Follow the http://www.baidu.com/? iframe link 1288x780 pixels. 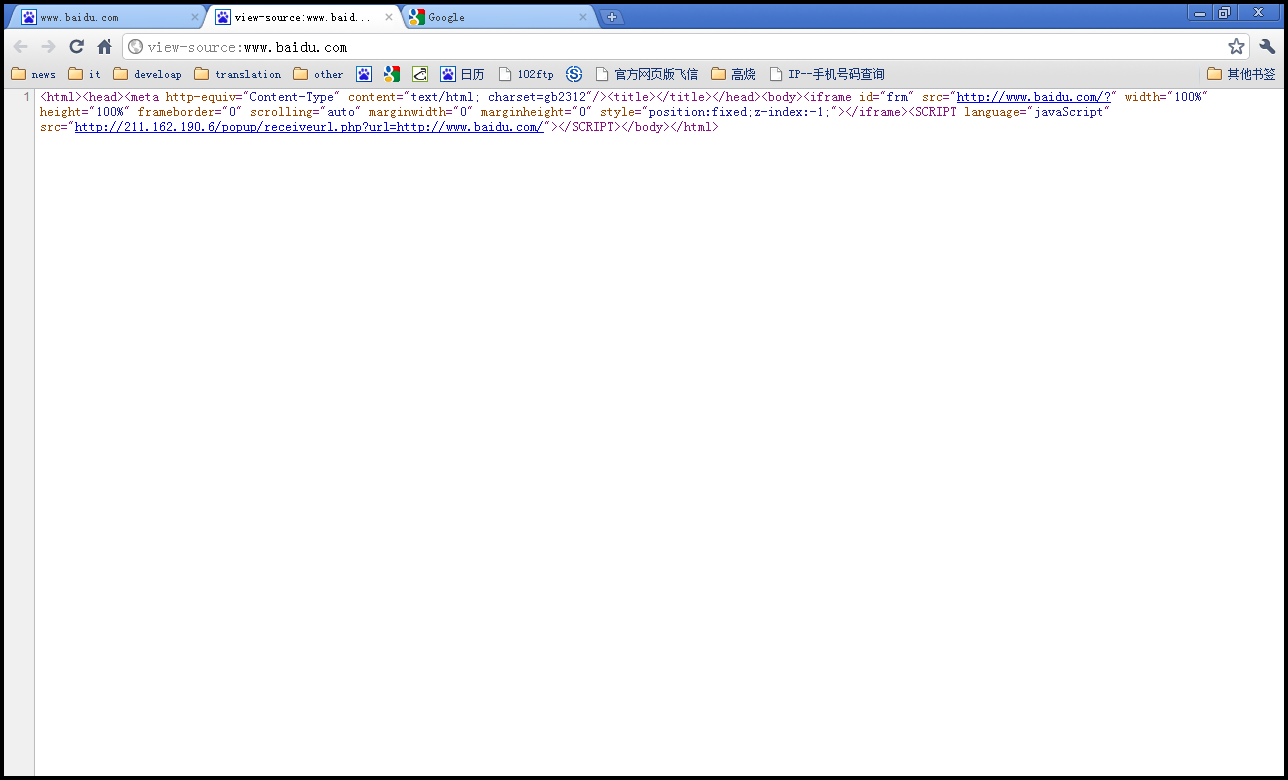(x=1035, y=98)
